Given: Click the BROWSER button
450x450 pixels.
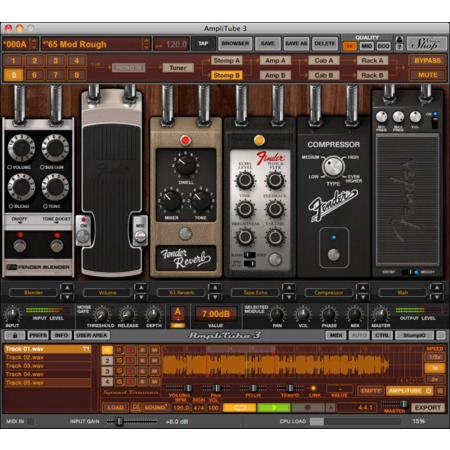Looking at the screenshot, I should coord(235,44).
